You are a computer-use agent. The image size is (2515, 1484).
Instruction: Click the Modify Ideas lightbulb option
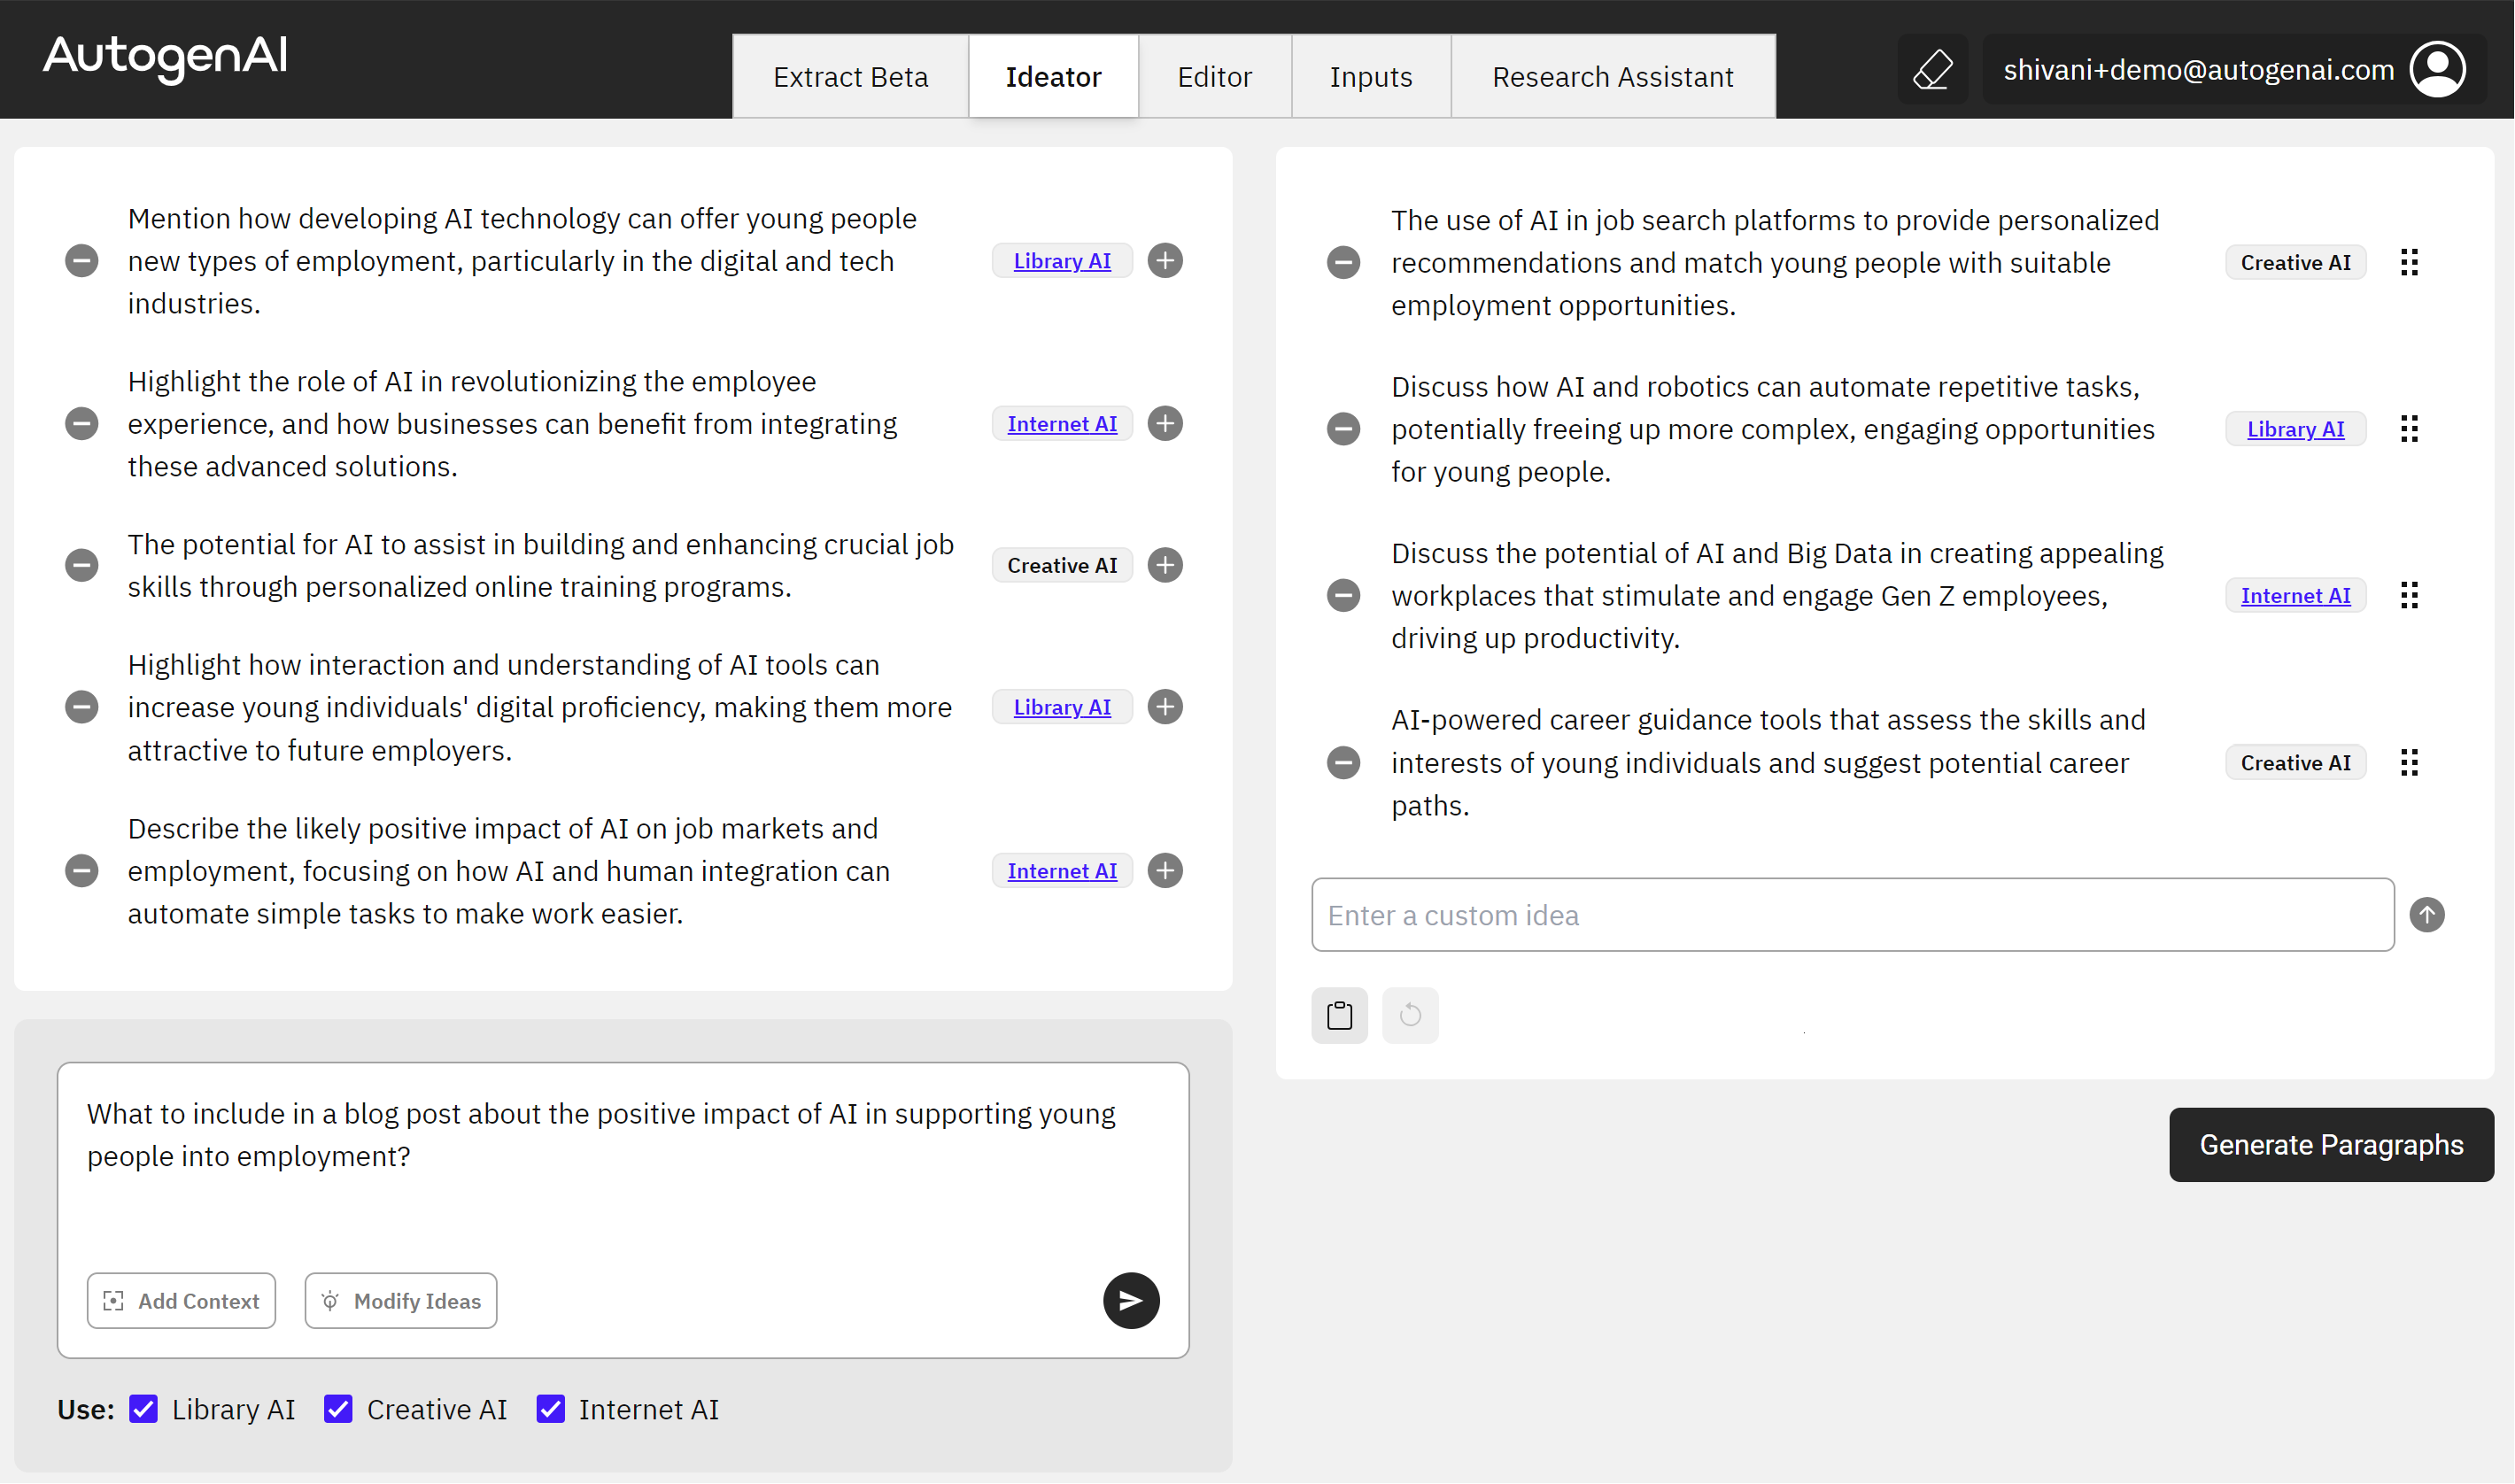tap(400, 1300)
